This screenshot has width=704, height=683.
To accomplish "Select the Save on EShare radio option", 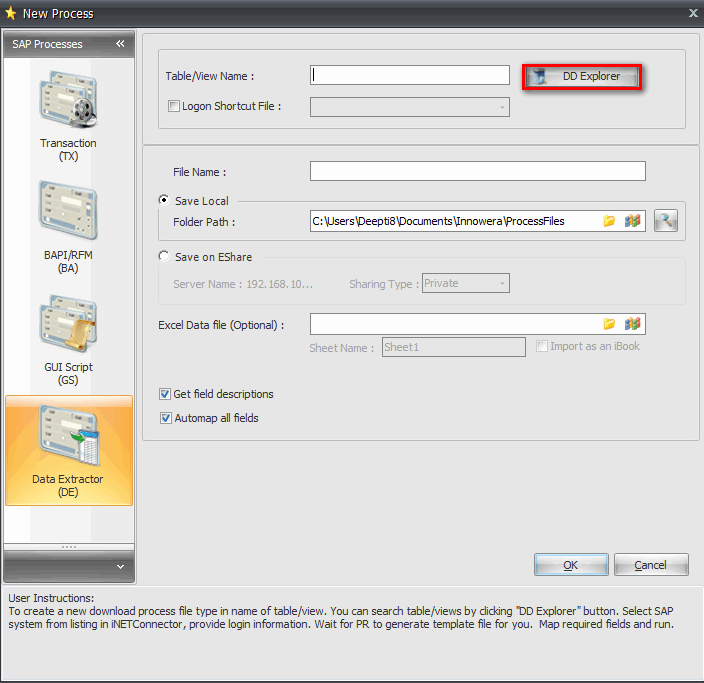I will [x=164, y=256].
